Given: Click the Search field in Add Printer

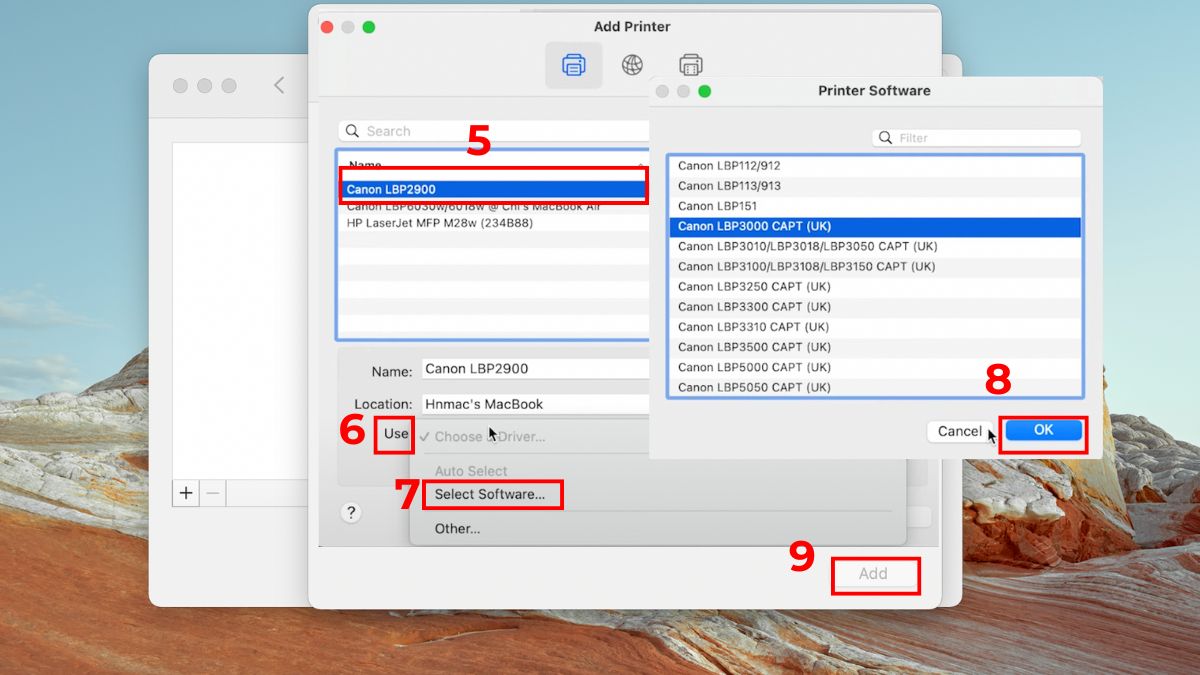Looking at the screenshot, I should coord(495,131).
